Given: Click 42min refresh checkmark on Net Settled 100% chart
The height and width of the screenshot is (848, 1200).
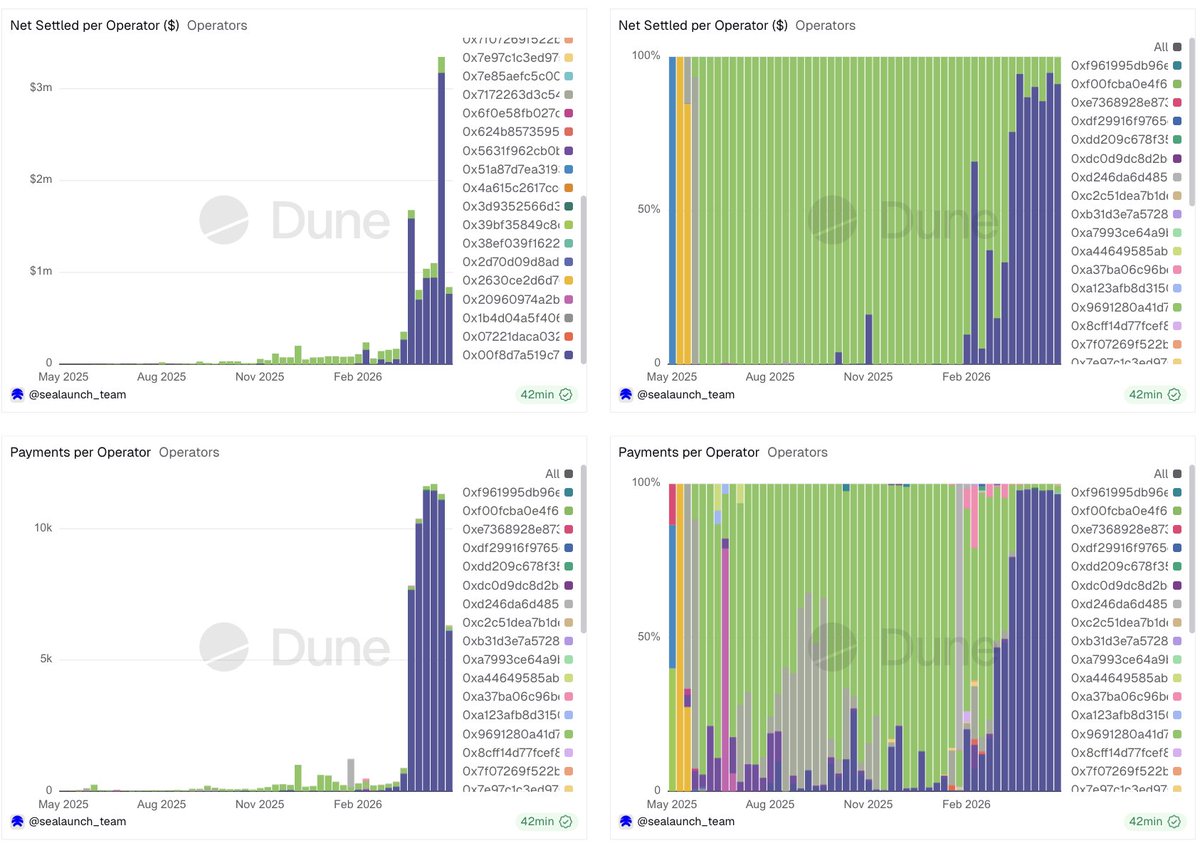Looking at the screenshot, I should pyautogui.click(x=1175, y=394).
